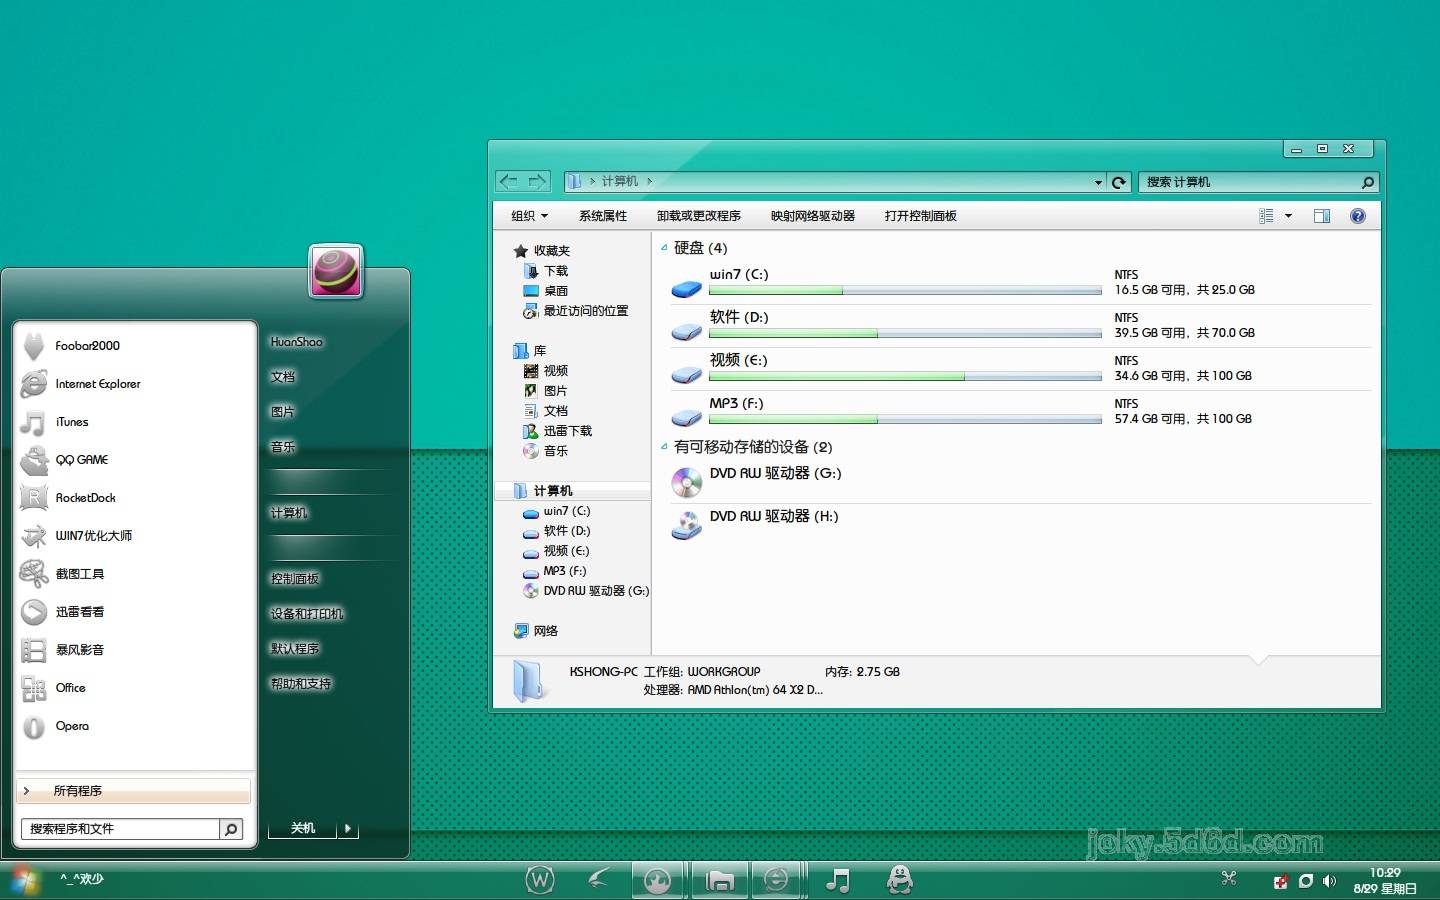Click the 搜索程序和文件 search box
1440x900 pixels.
click(121, 829)
